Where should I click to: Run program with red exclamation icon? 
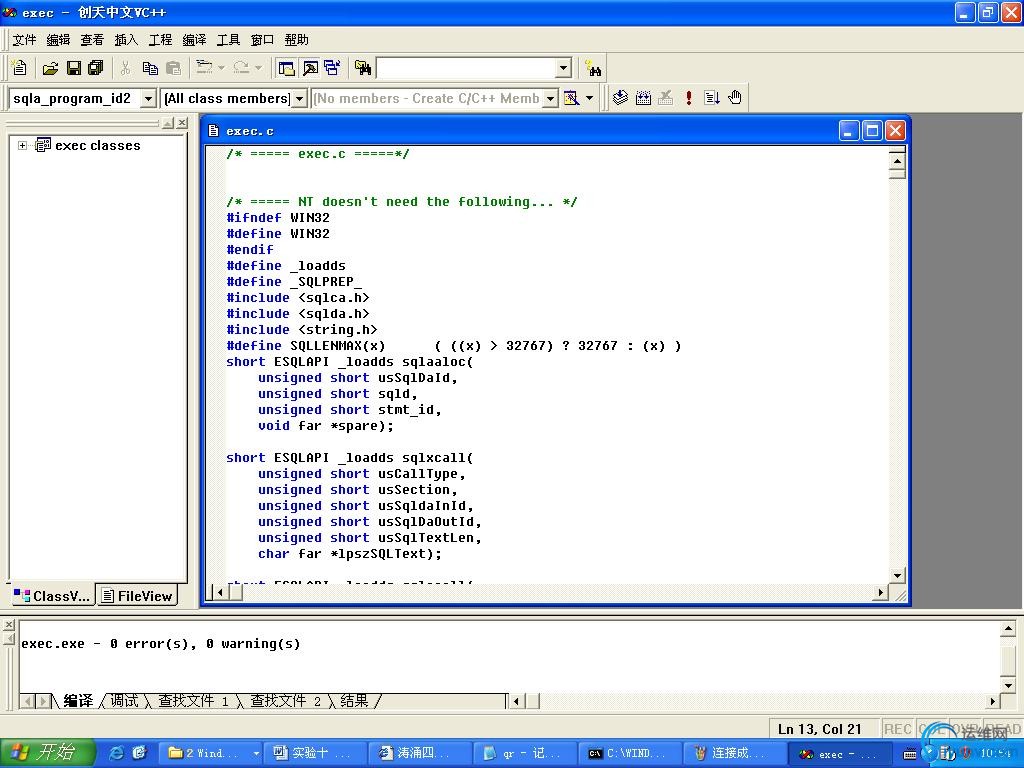tap(688, 98)
